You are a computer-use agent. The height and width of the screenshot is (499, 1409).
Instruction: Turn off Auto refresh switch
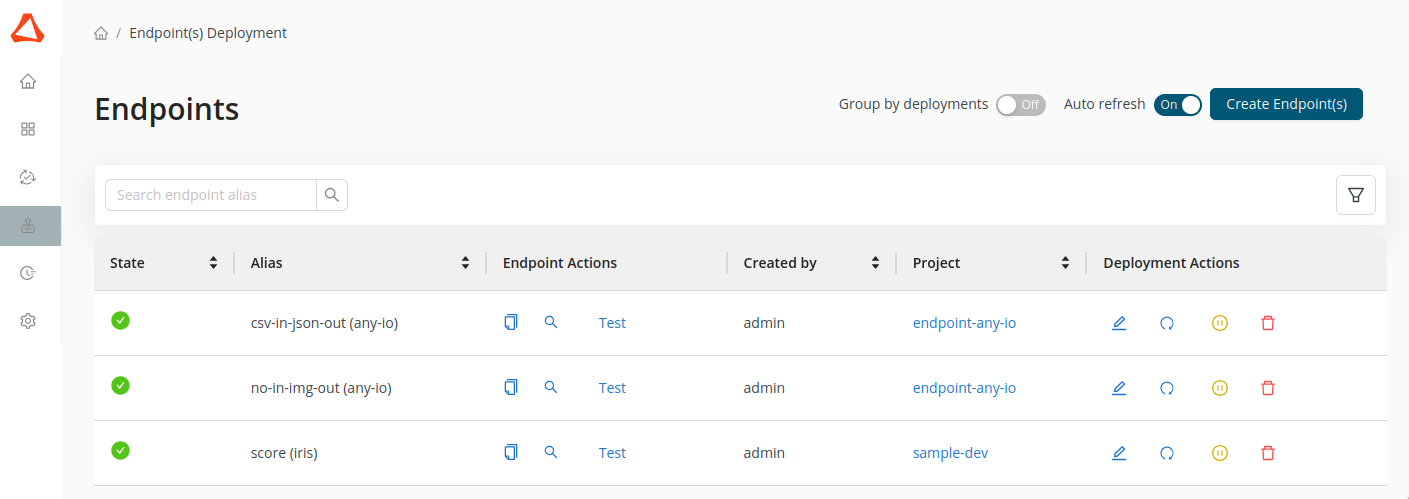(x=1177, y=104)
